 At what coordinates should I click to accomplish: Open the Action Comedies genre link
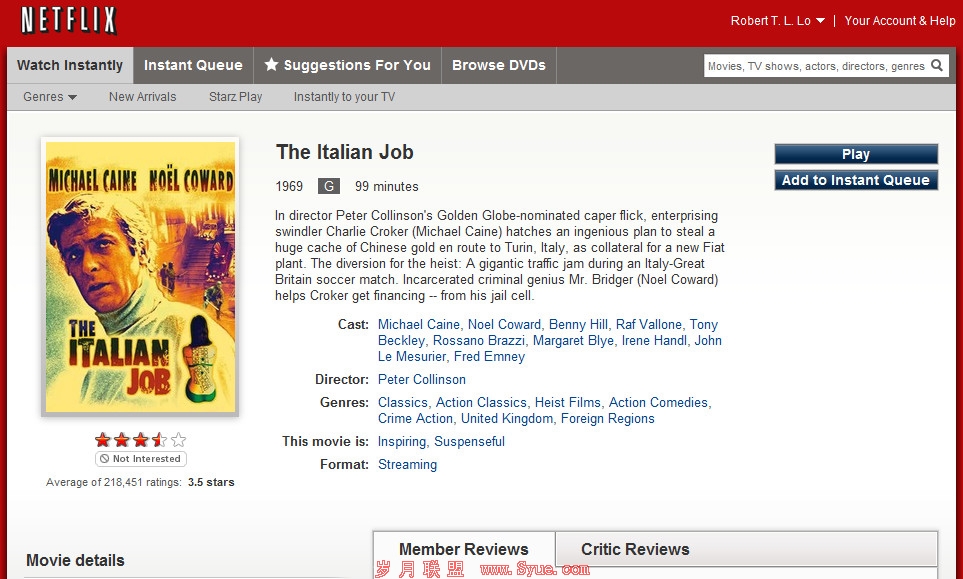pos(658,402)
